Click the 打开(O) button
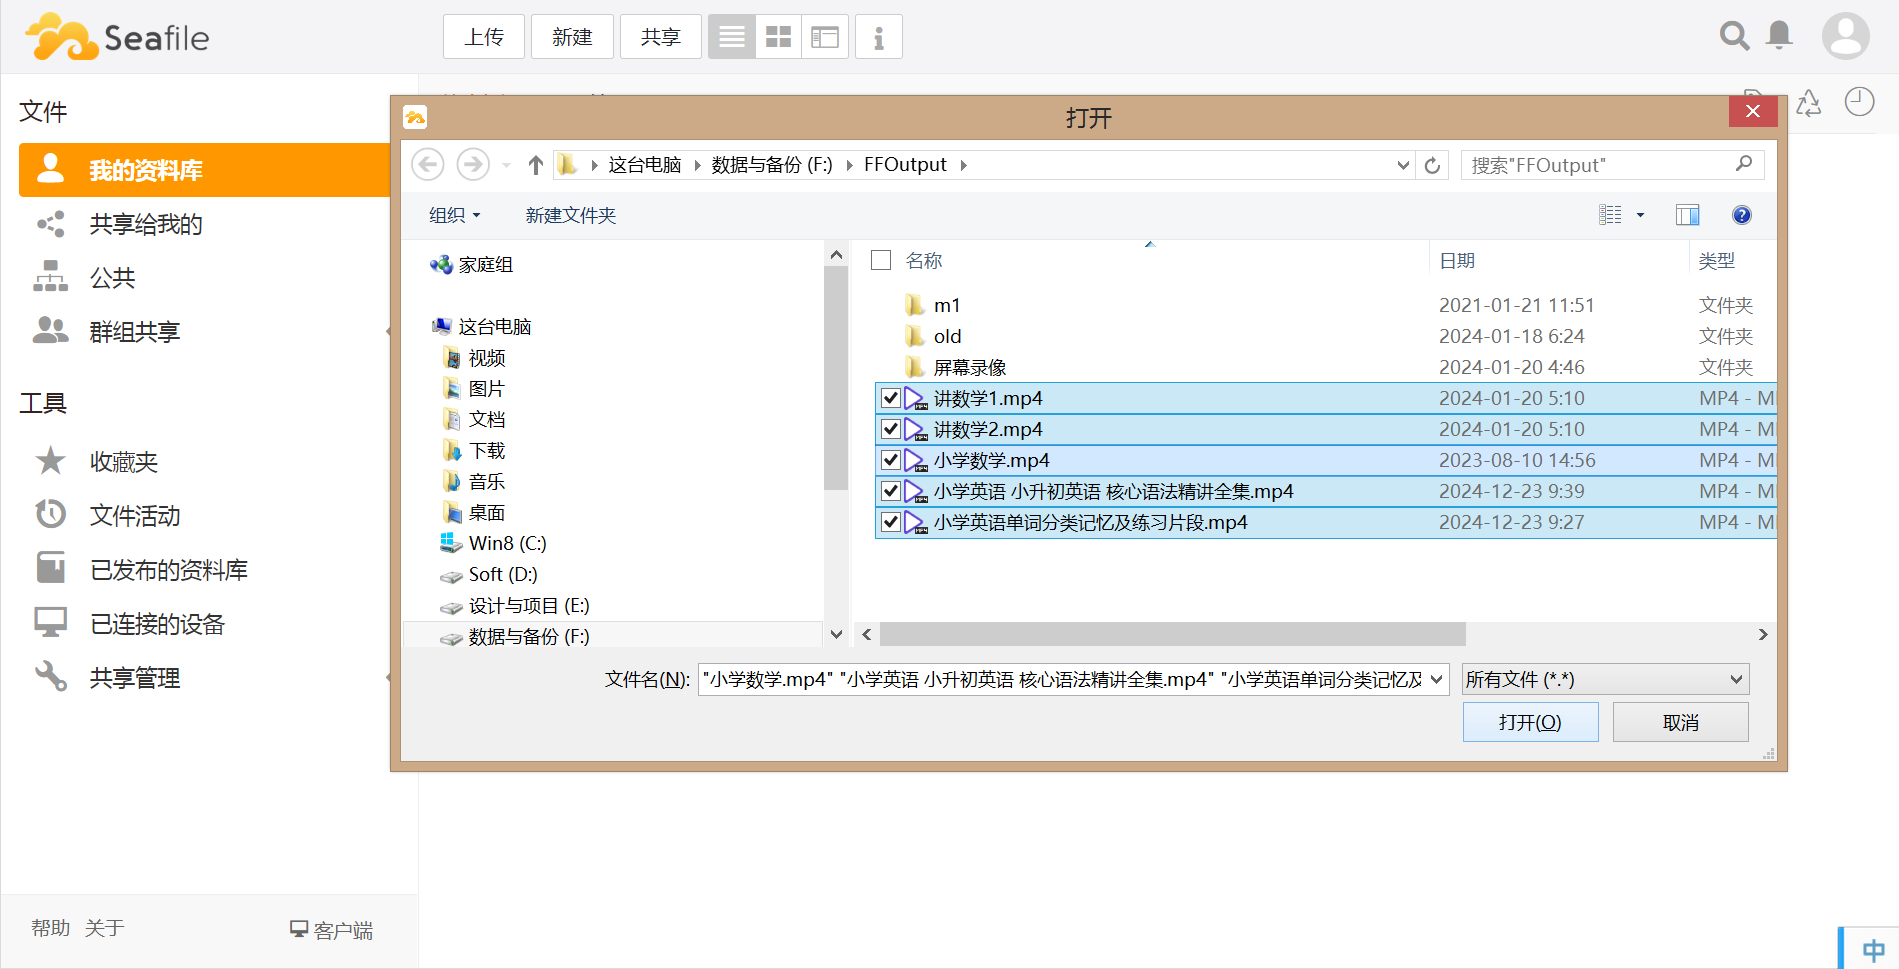Screen dimensions: 1899x969 pos(1529,722)
